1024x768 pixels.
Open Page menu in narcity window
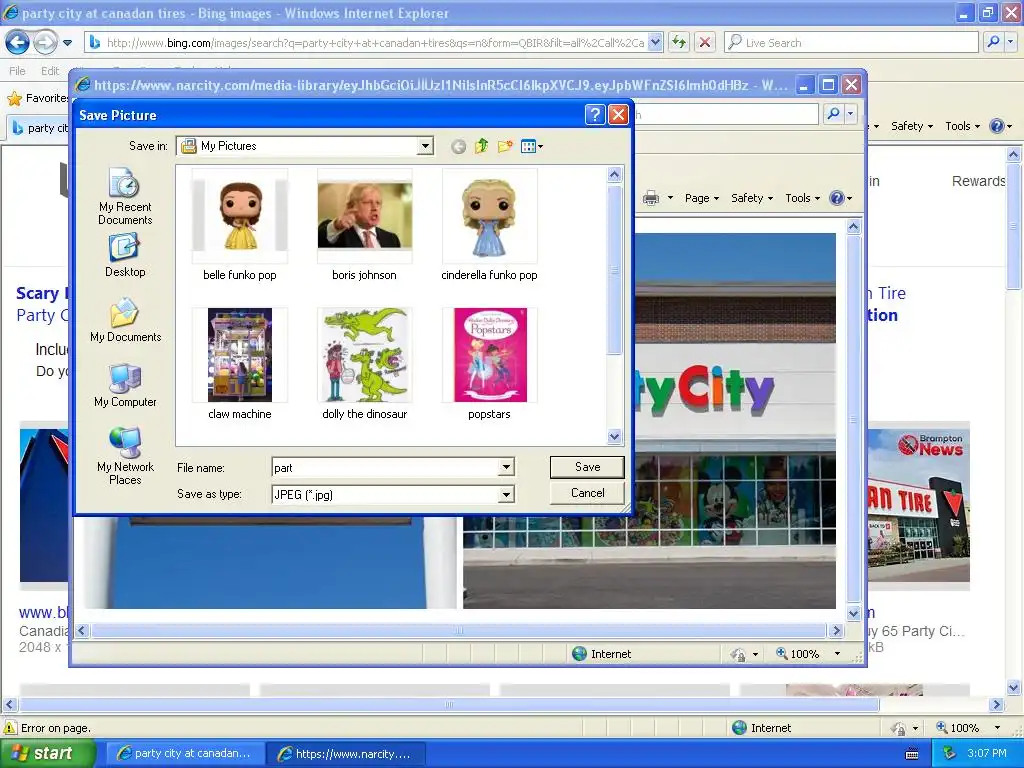(x=701, y=198)
